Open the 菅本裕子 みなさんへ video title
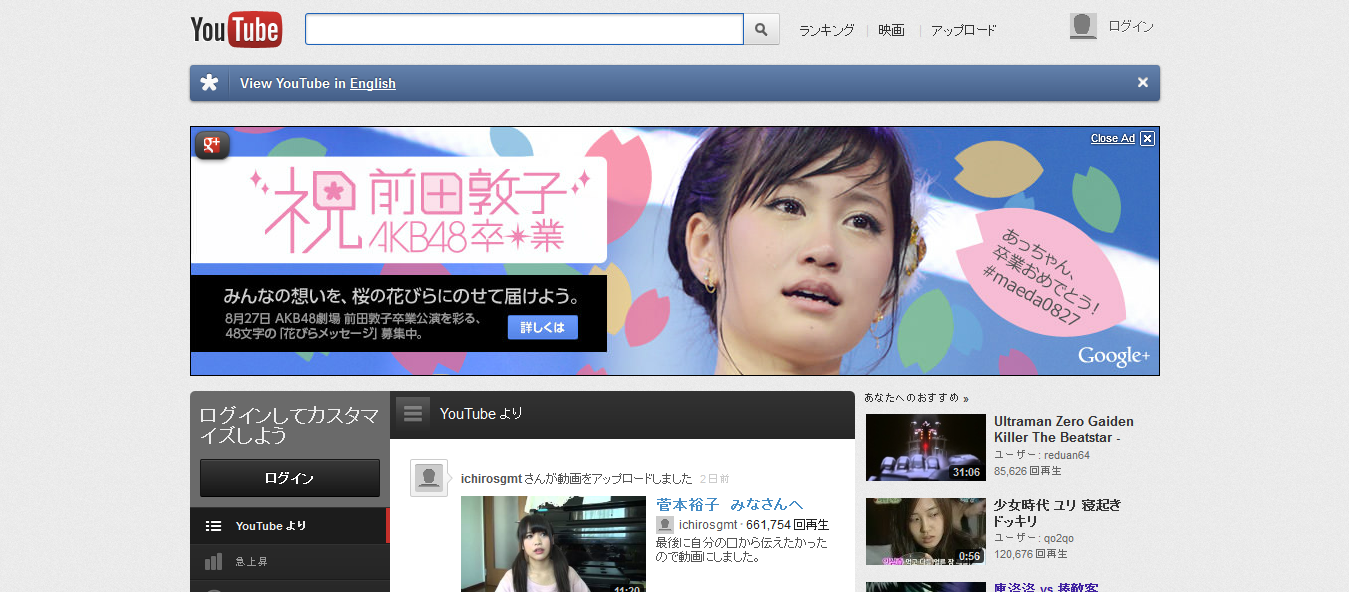This screenshot has height=592, width=1349. point(730,504)
